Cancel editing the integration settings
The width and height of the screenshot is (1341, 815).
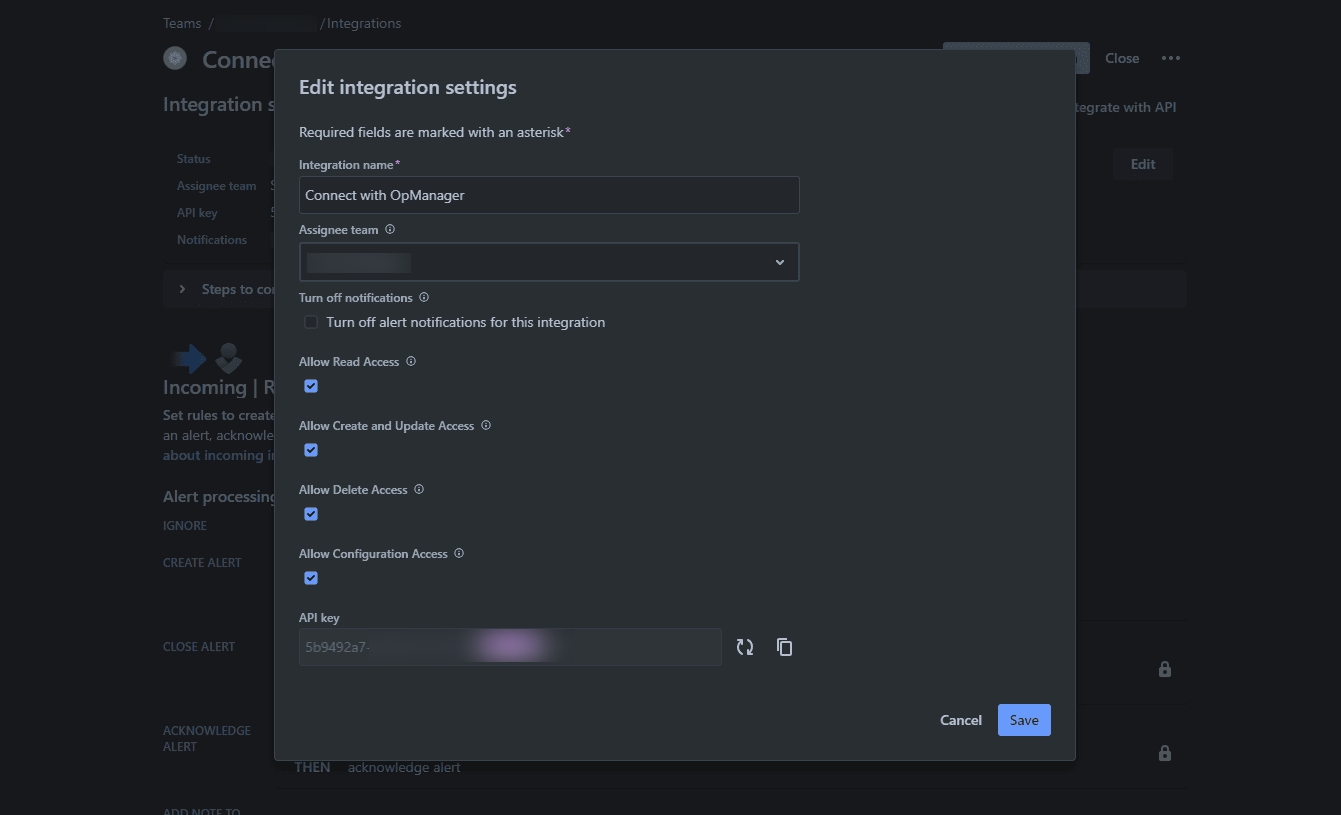click(960, 719)
